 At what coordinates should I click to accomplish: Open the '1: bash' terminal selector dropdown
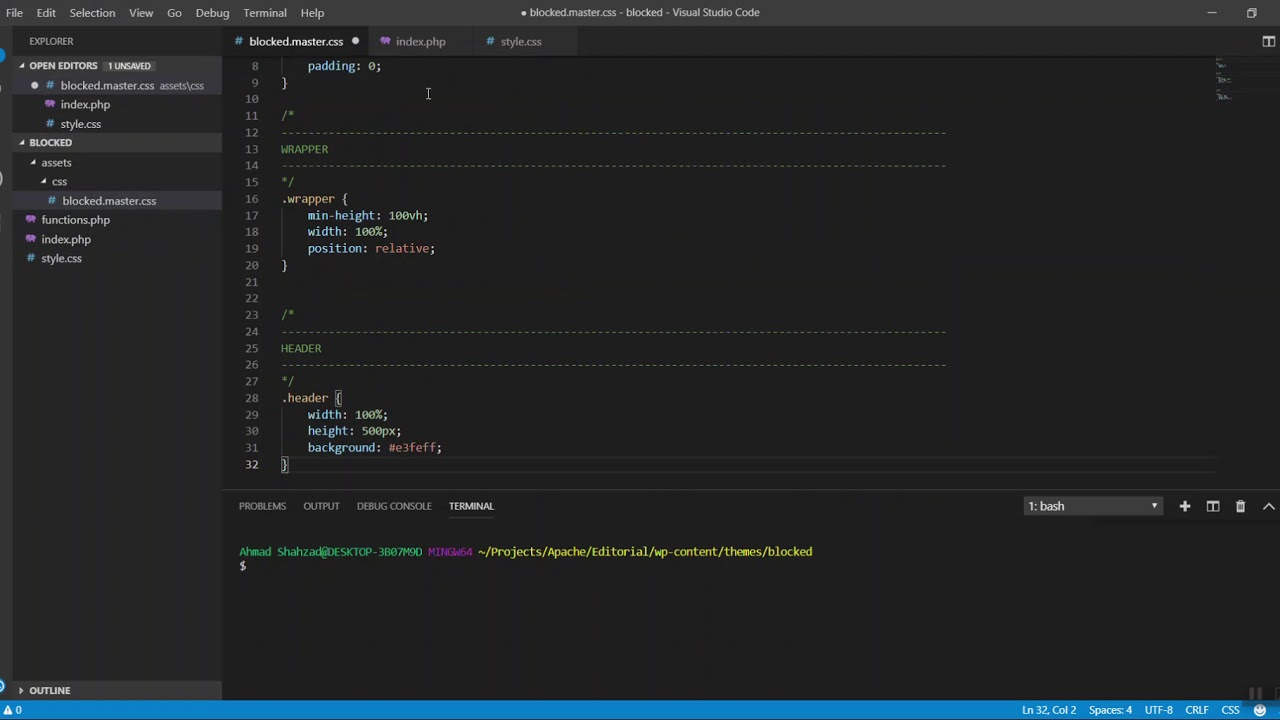(1093, 506)
